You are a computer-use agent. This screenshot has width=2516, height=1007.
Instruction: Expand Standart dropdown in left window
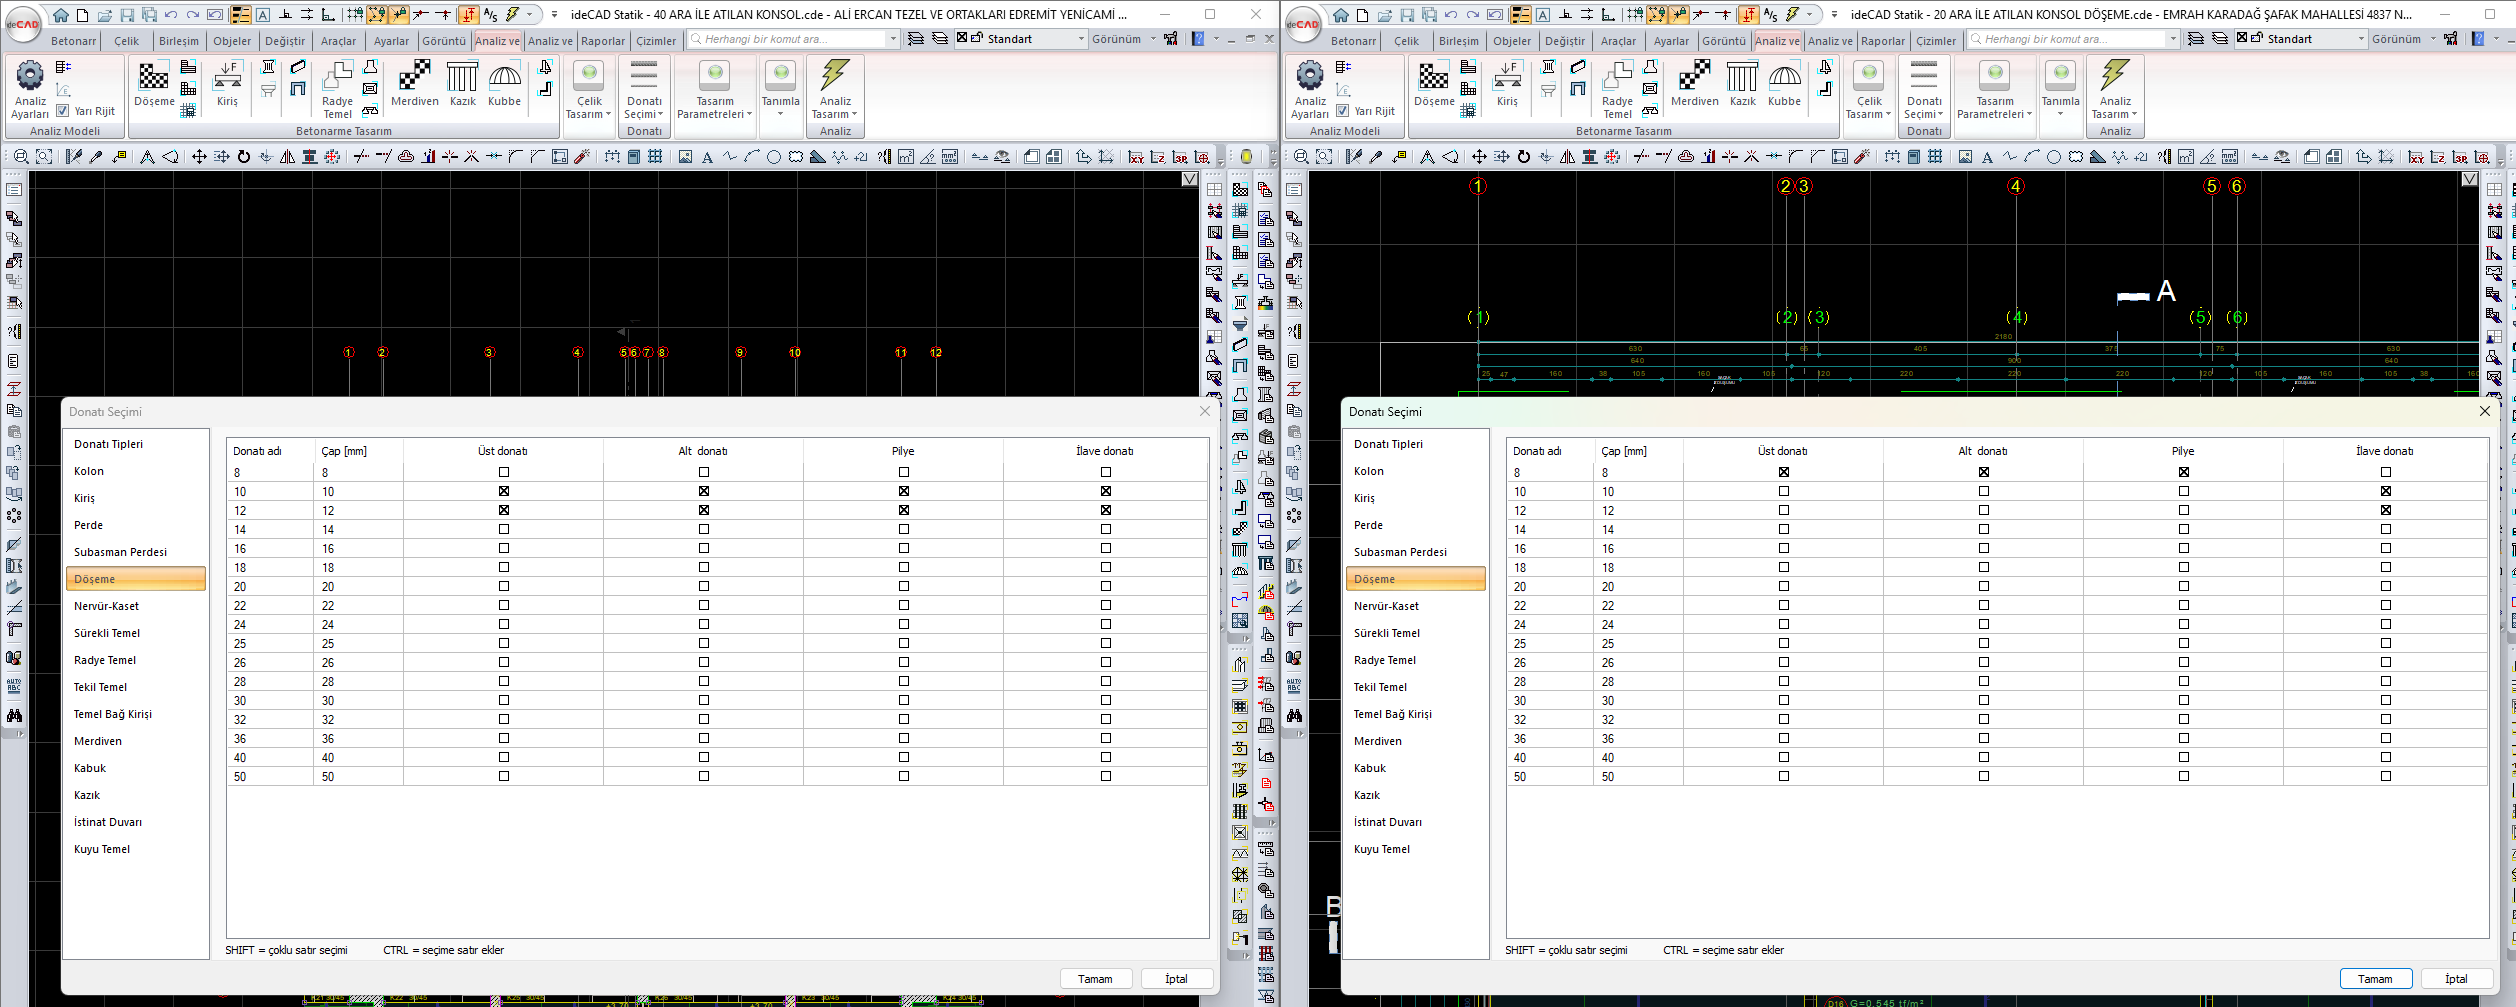click(x=1081, y=39)
